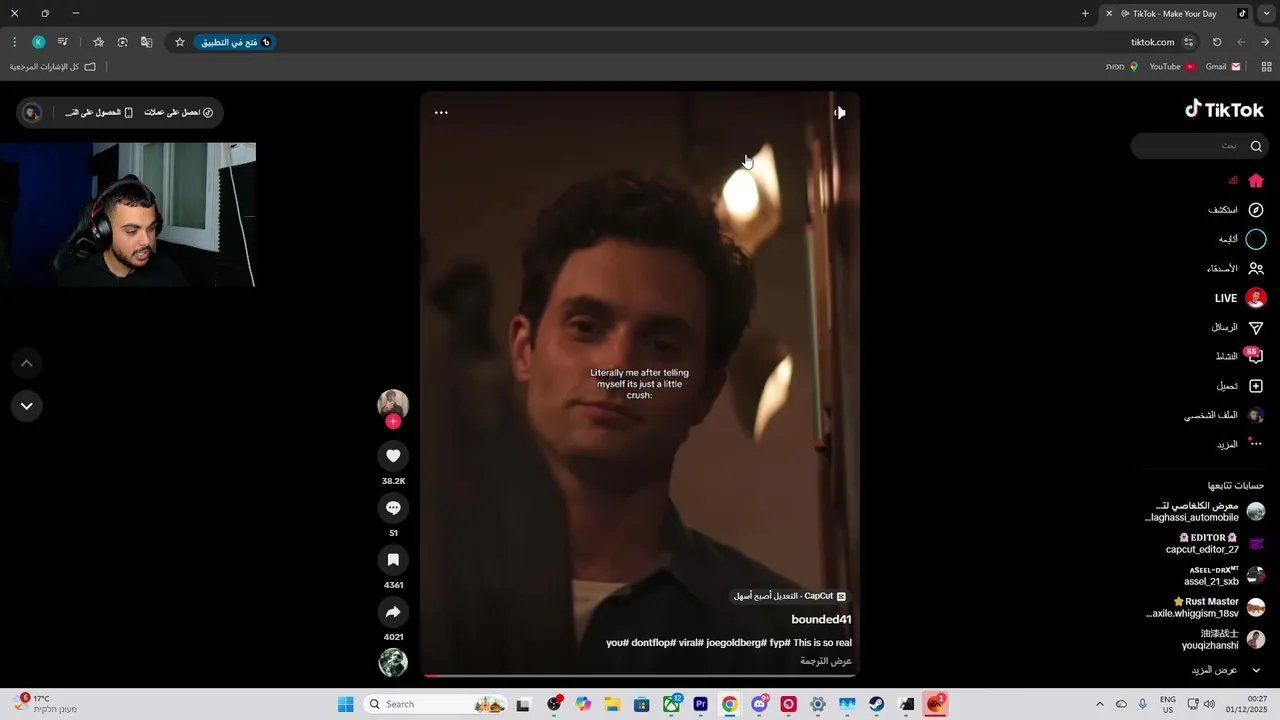Click the CapCut editing link

(790, 596)
